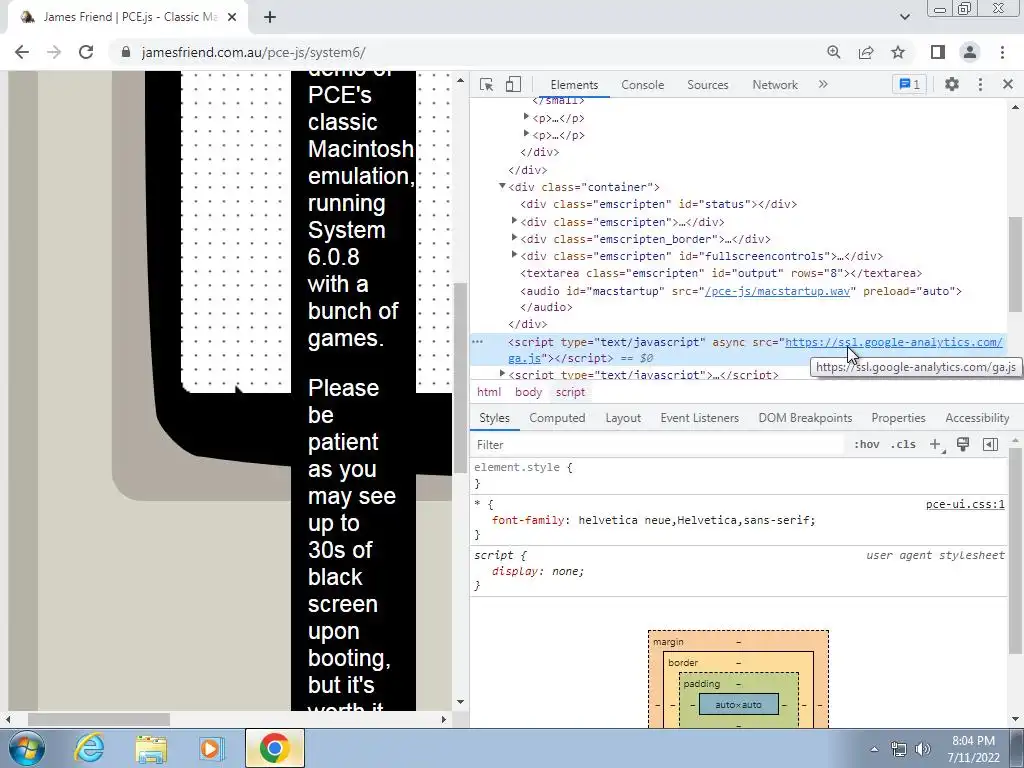The width and height of the screenshot is (1024, 768).
Task: Bookmark this page with star
Action: coord(898,52)
